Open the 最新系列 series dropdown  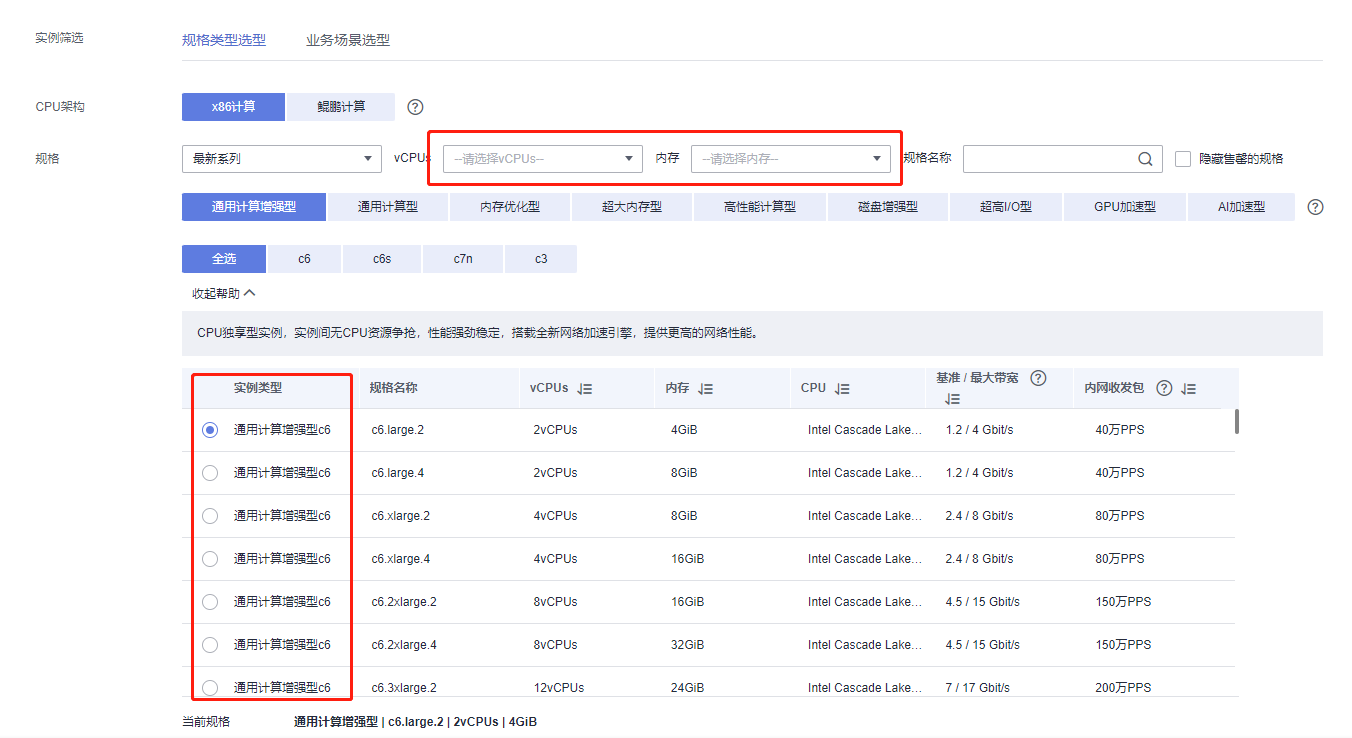[x=281, y=158]
